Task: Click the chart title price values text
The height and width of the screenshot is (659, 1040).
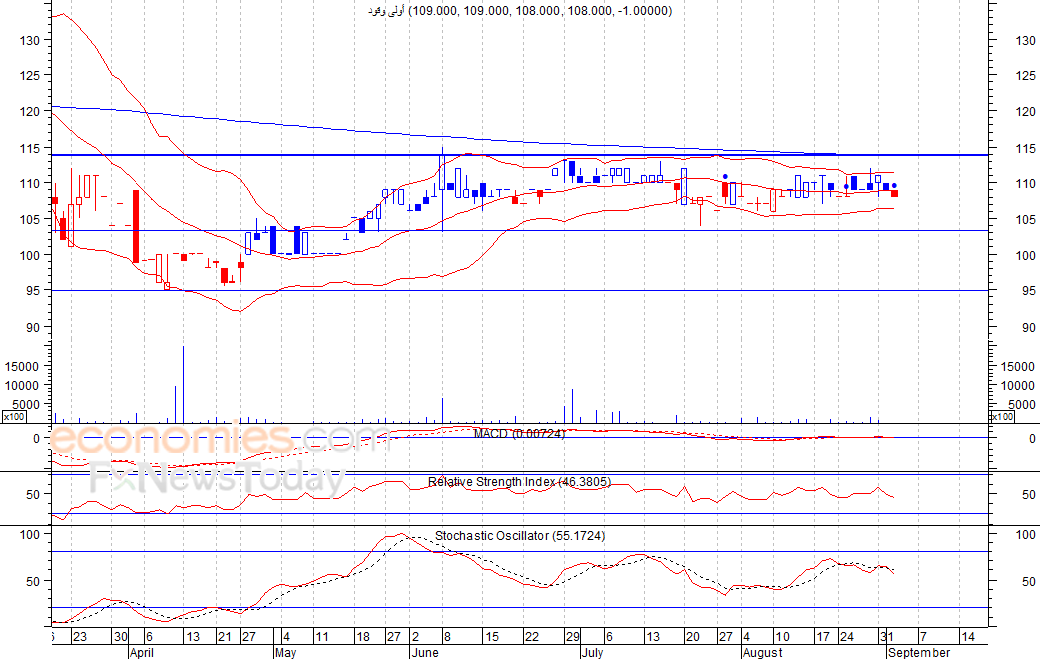Action: click(x=540, y=11)
